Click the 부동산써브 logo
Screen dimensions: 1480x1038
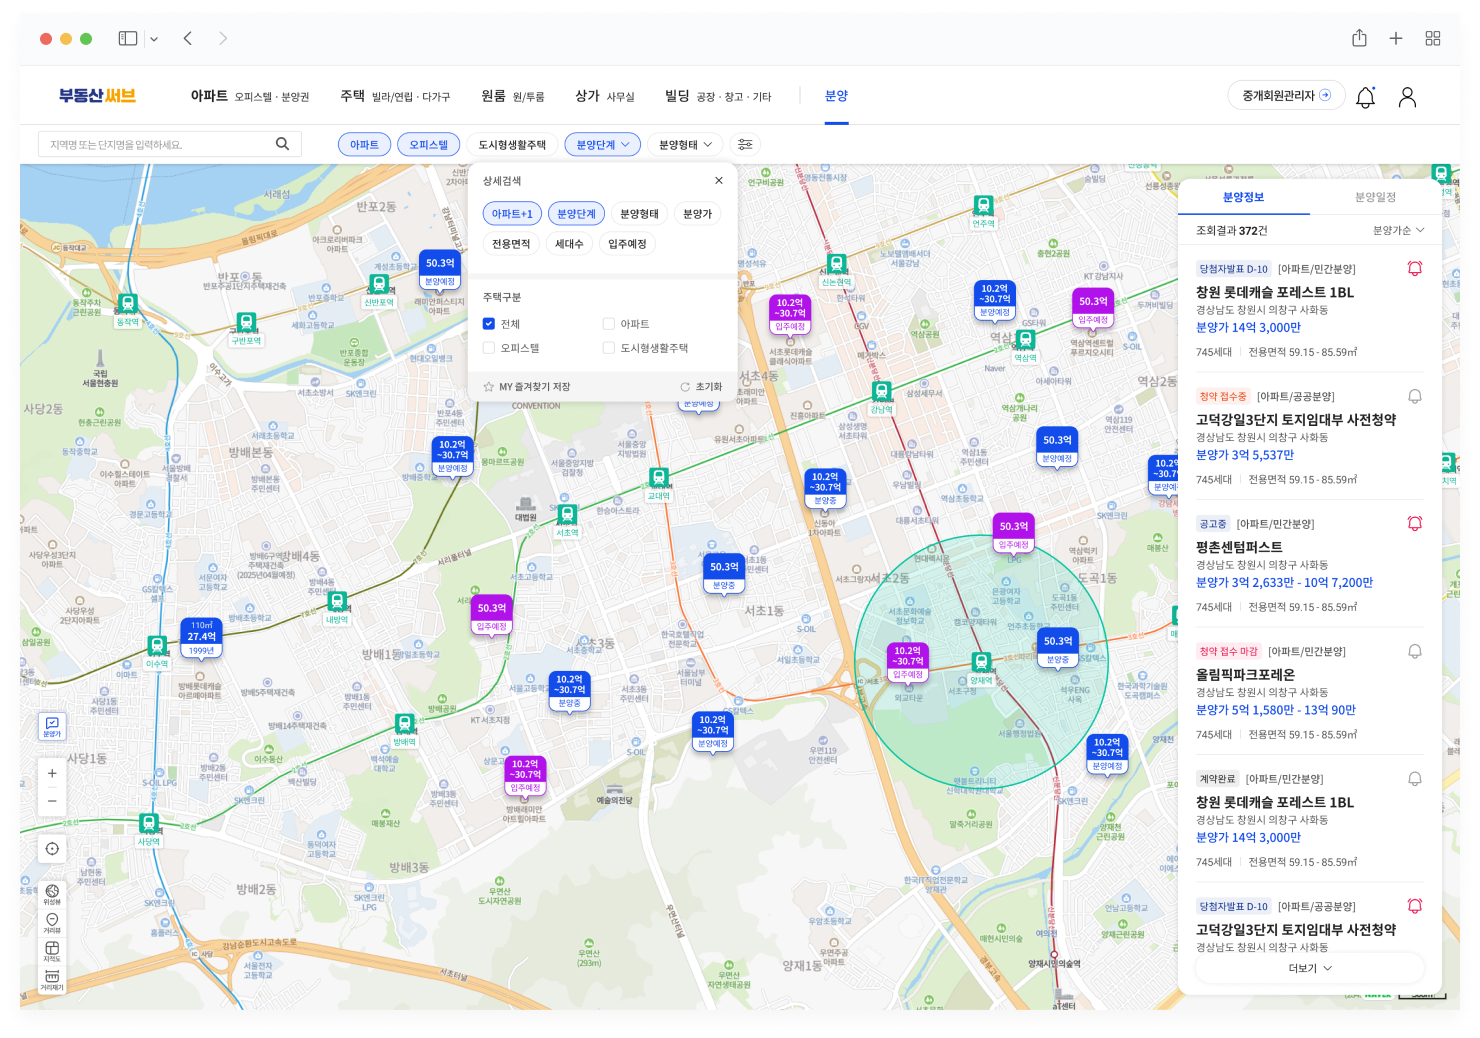[x=97, y=96]
